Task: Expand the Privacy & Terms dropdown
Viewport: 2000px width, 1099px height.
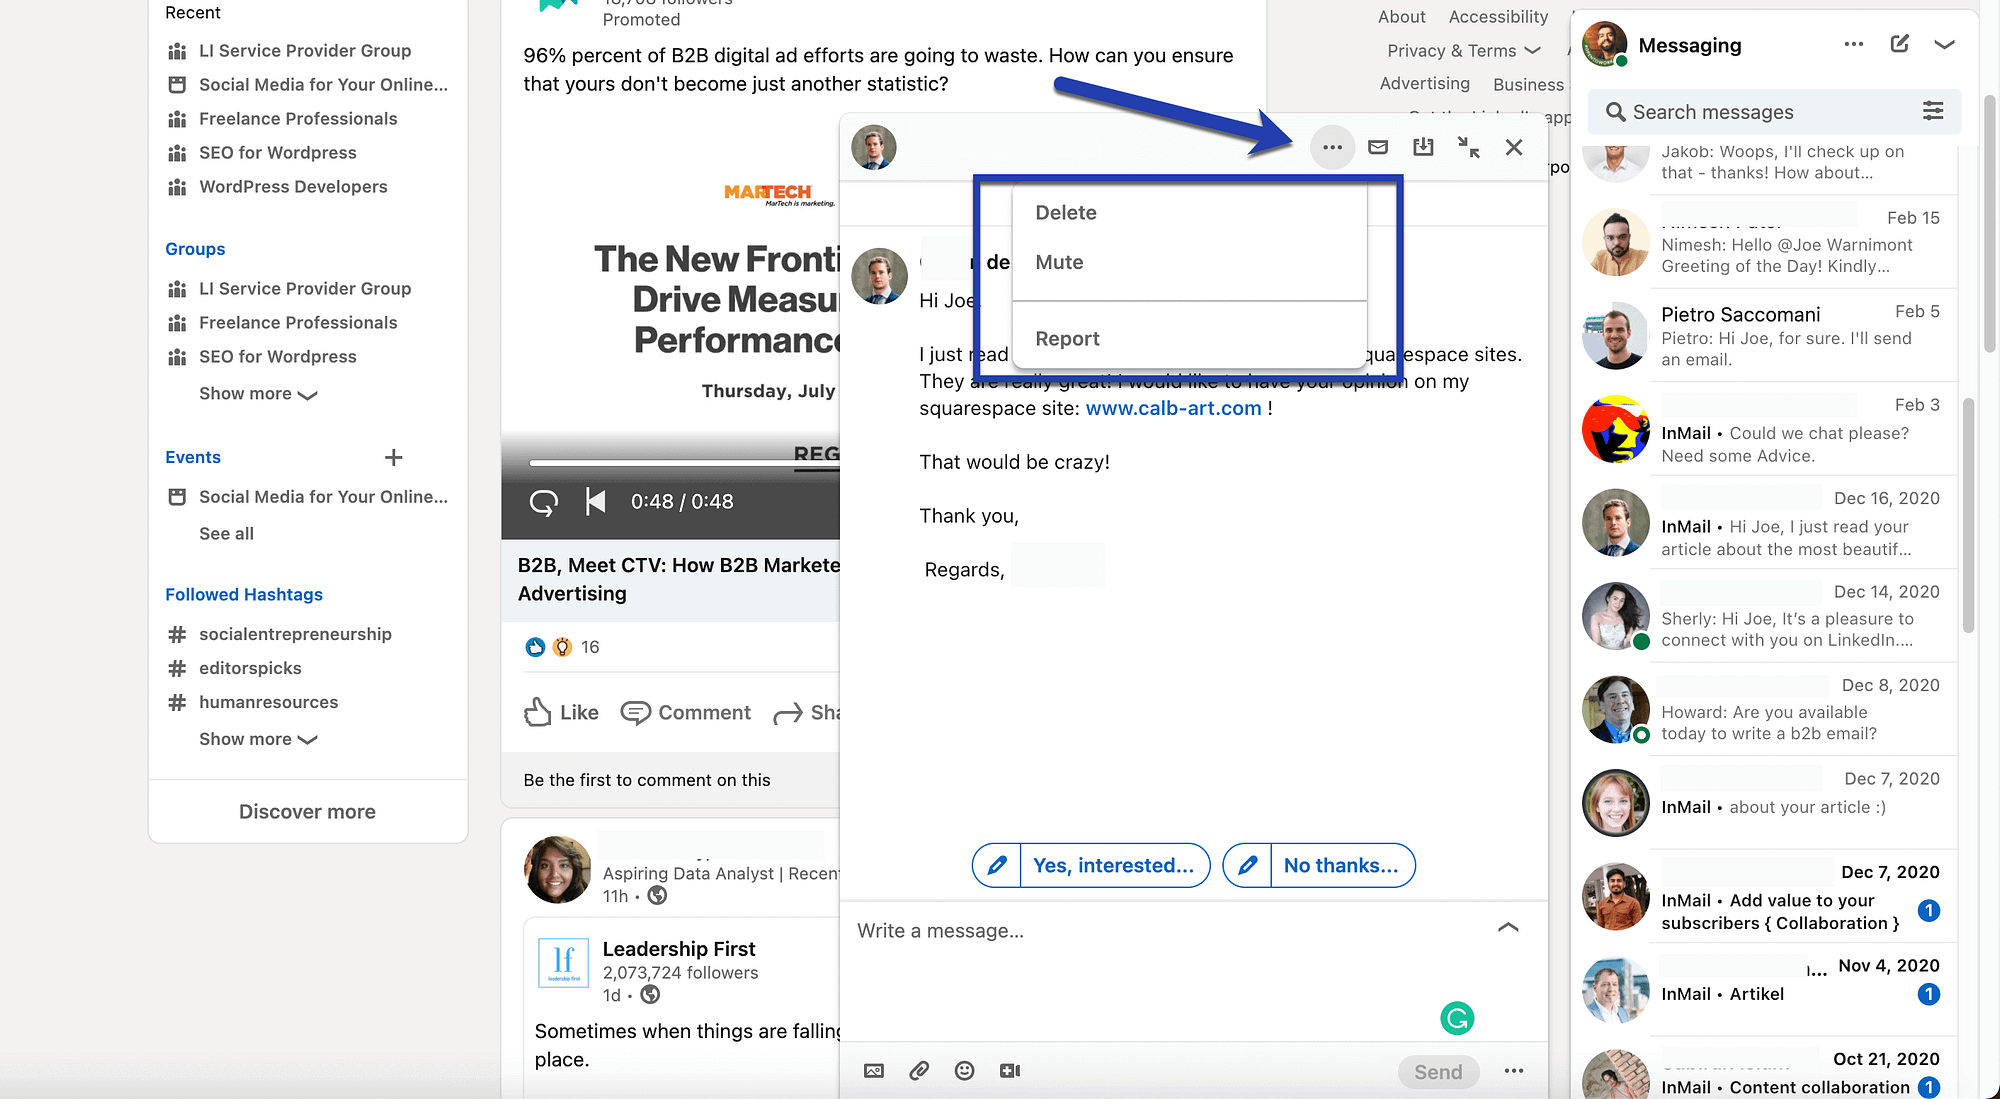Action: click(x=1461, y=49)
